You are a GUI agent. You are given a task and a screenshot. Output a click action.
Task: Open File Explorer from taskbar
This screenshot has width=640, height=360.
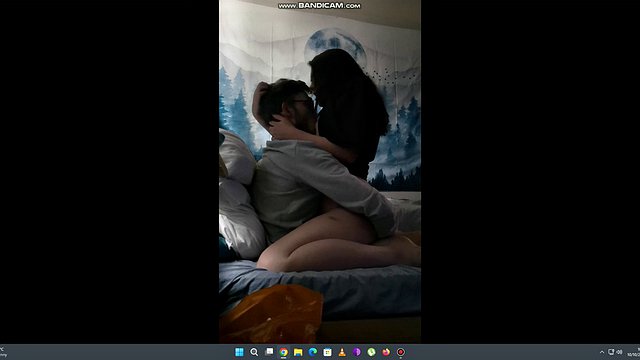pyautogui.click(x=298, y=352)
